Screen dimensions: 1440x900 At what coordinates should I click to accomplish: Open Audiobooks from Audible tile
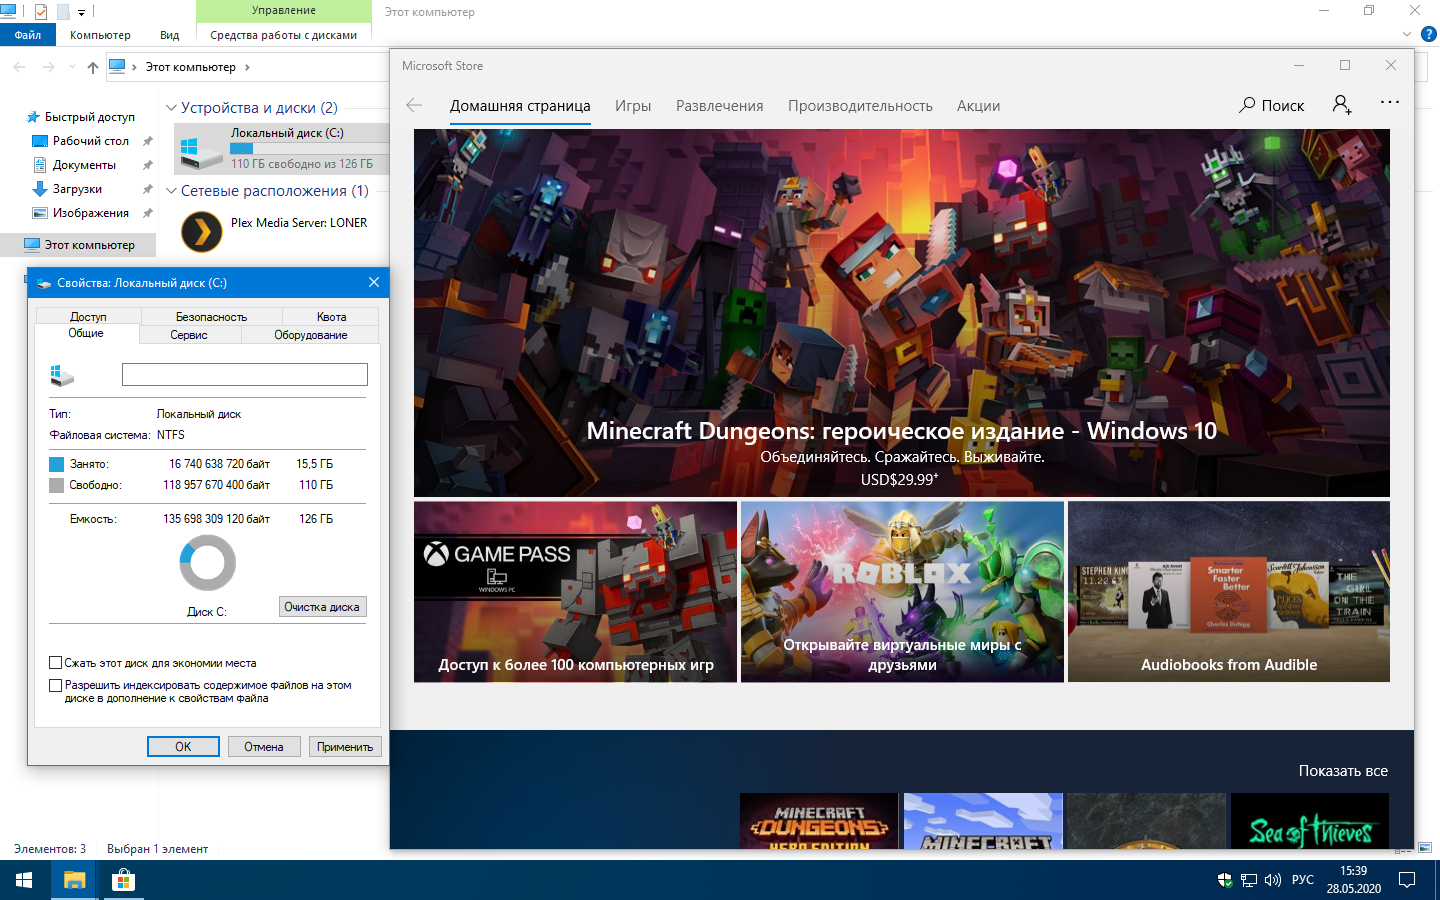[x=1229, y=592]
